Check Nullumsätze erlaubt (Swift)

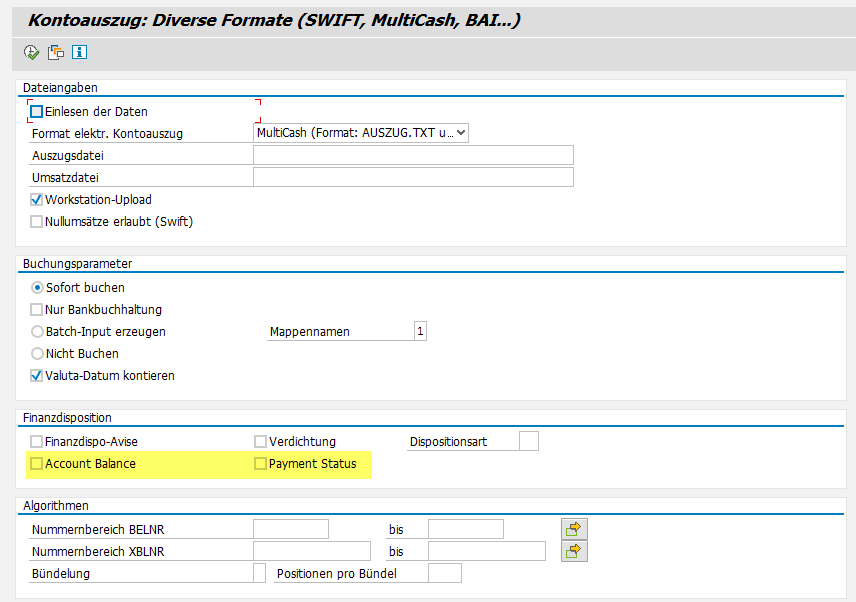(x=37, y=222)
